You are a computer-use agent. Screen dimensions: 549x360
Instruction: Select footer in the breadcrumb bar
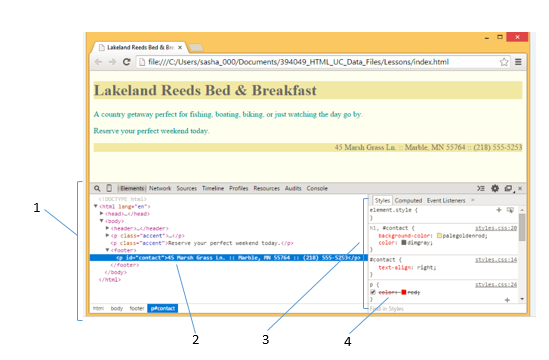tap(137, 309)
